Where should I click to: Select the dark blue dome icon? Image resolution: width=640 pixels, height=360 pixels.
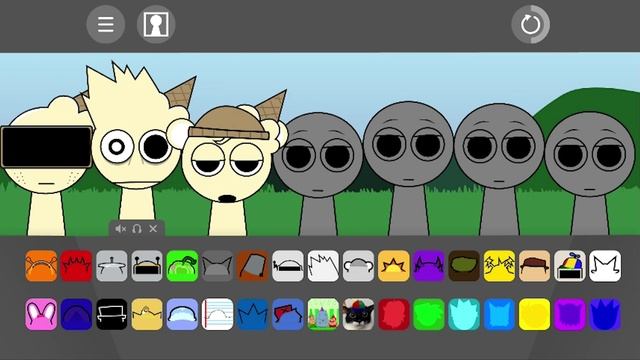point(76,314)
